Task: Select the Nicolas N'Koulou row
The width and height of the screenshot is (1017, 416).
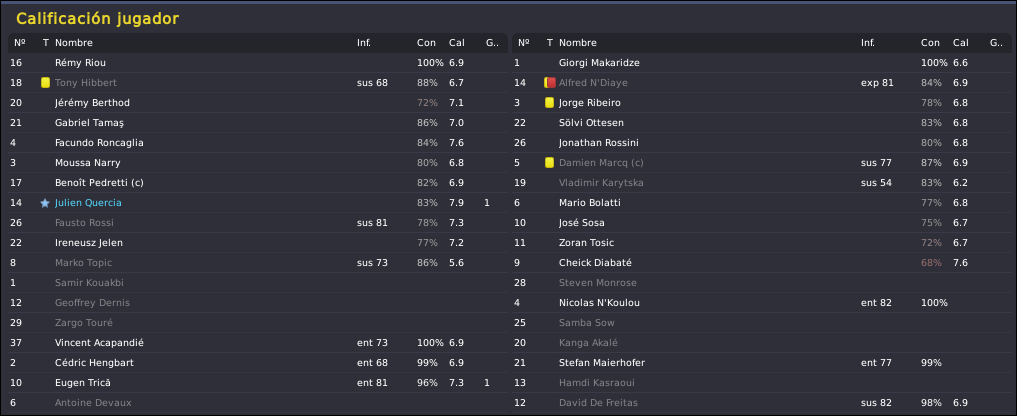Action: click(761, 303)
